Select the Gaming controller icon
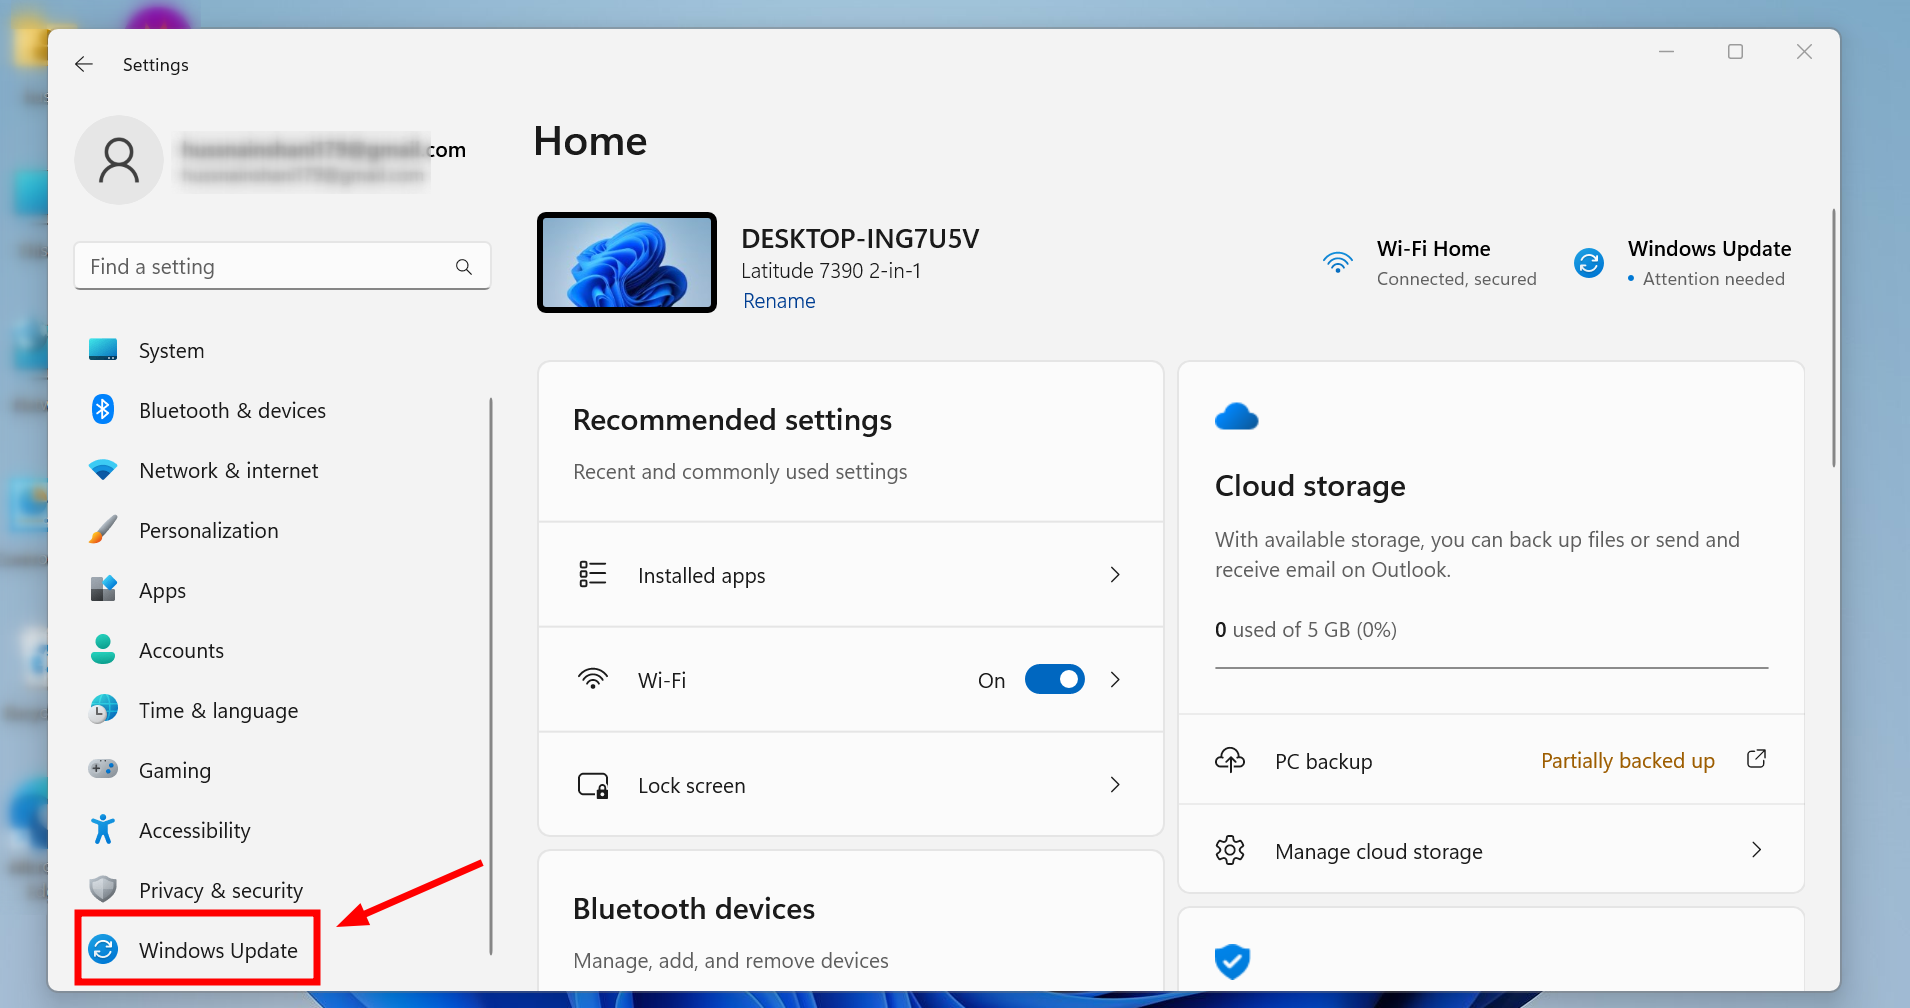The image size is (1910, 1008). click(103, 770)
